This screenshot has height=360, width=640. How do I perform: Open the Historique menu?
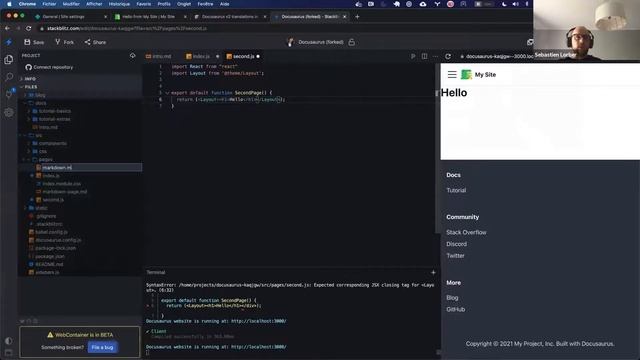(119, 4)
